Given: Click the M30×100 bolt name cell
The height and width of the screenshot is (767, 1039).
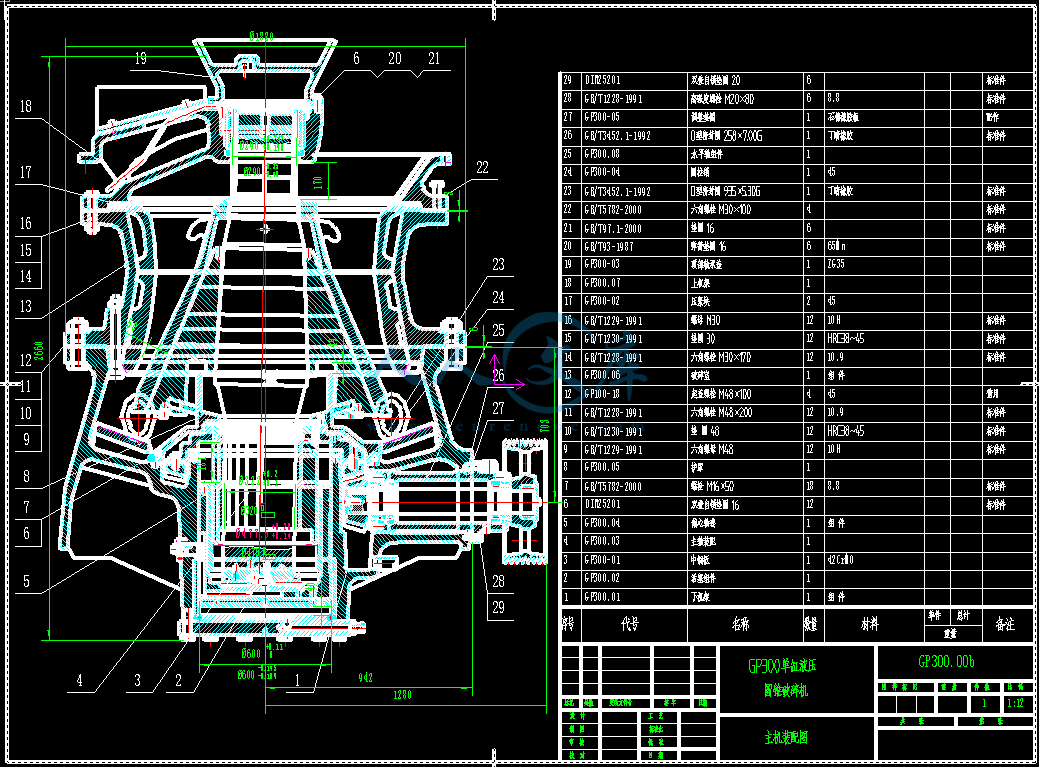Looking at the screenshot, I should (721, 210).
